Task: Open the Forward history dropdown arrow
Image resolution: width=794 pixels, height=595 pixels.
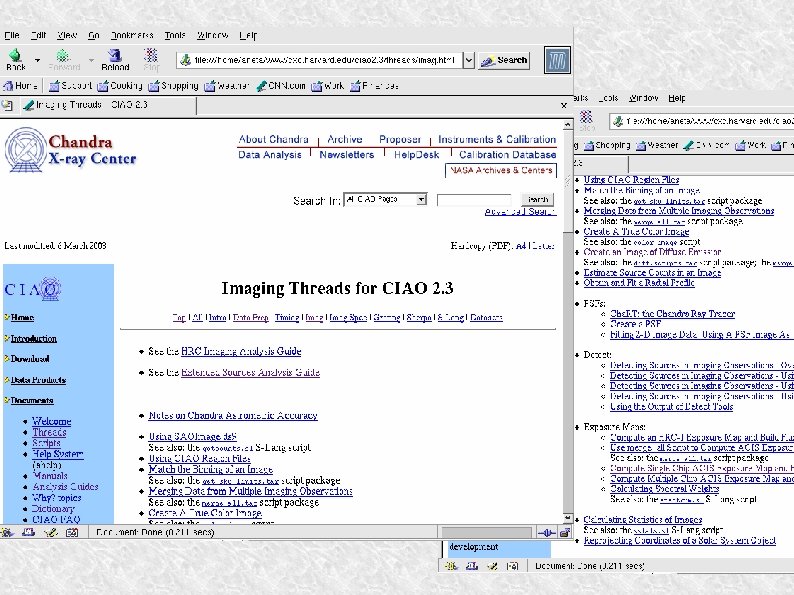Action: click(x=91, y=60)
